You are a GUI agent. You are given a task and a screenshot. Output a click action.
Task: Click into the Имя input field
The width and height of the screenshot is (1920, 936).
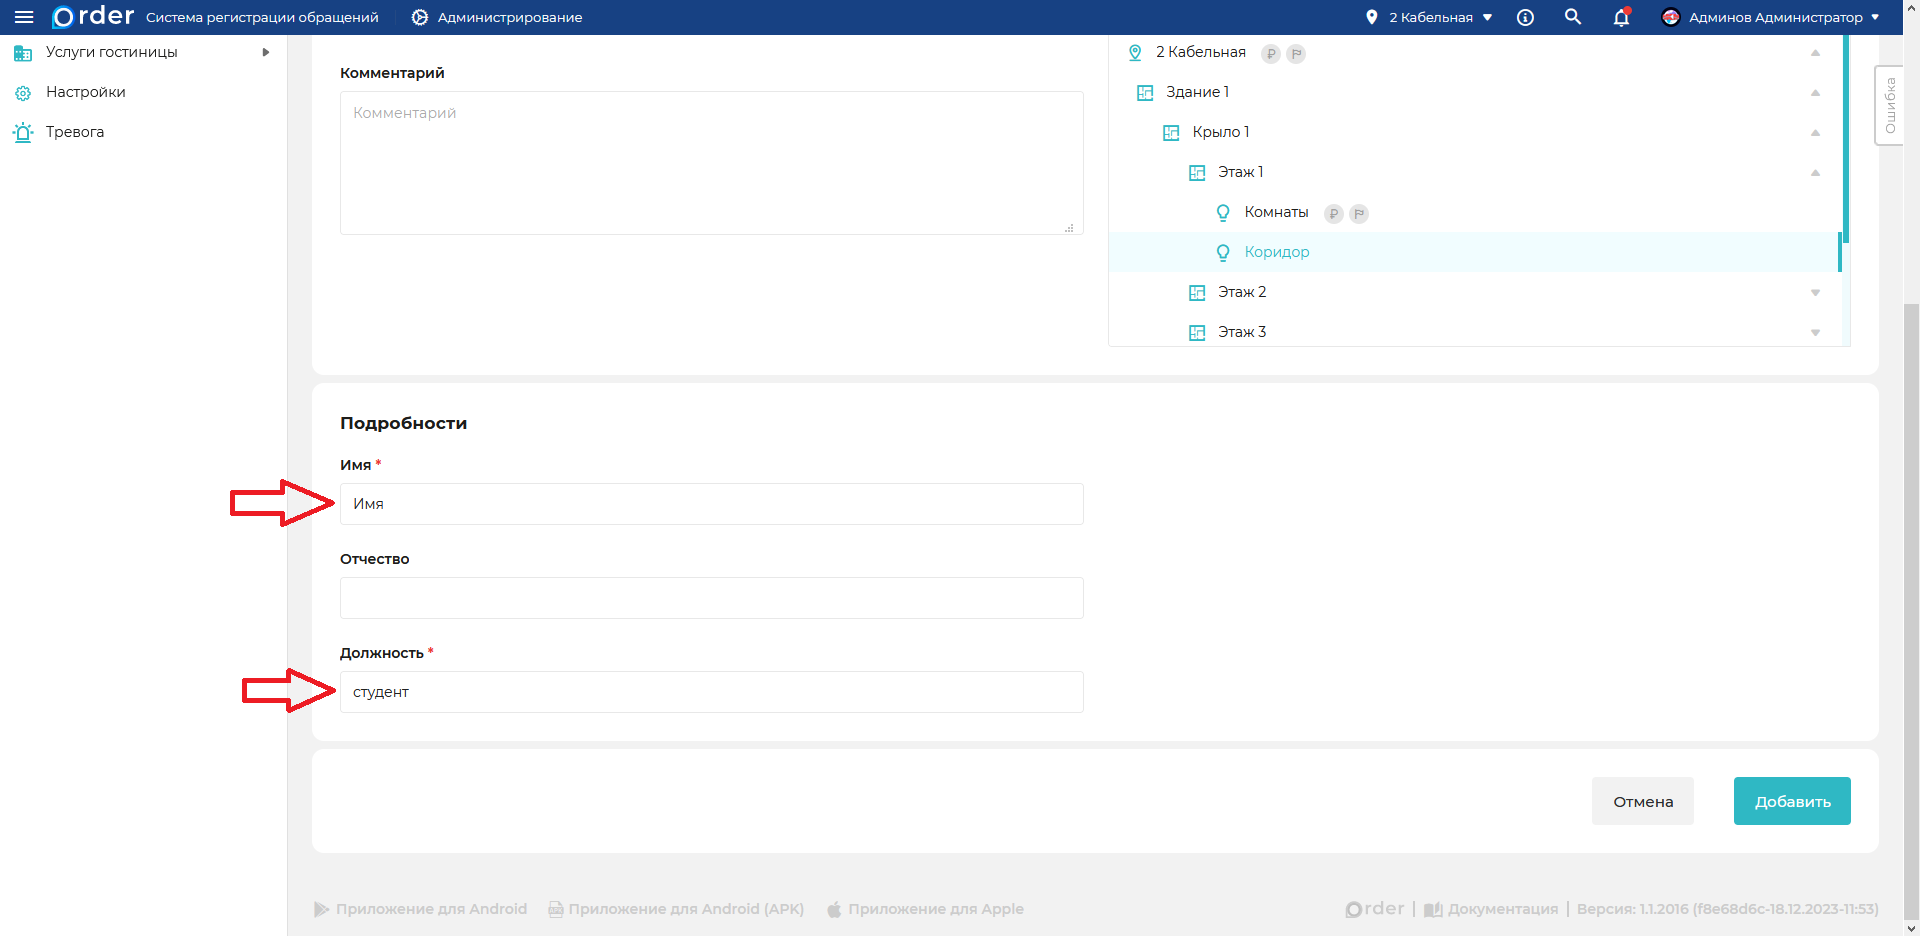[711, 504]
